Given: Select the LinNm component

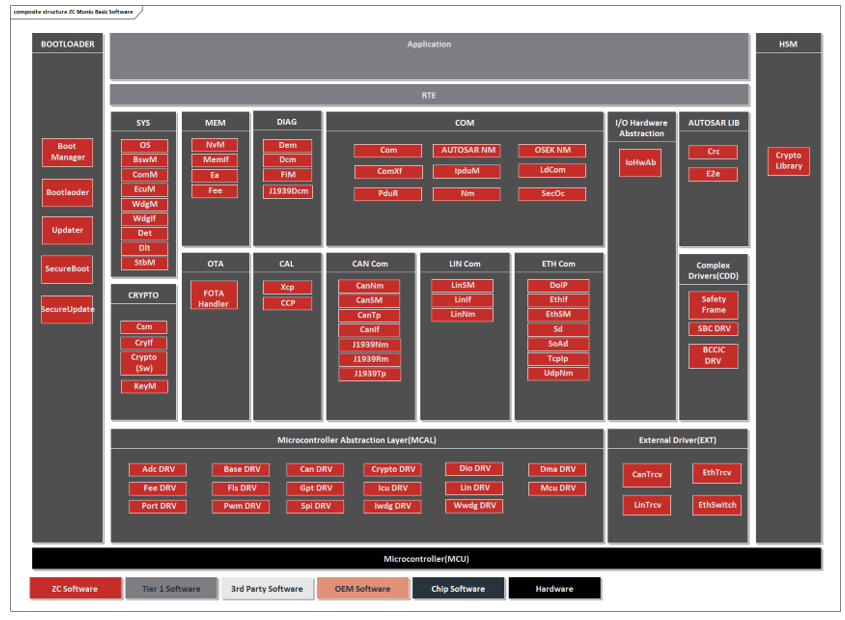Looking at the screenshot, I should [462, 314].
